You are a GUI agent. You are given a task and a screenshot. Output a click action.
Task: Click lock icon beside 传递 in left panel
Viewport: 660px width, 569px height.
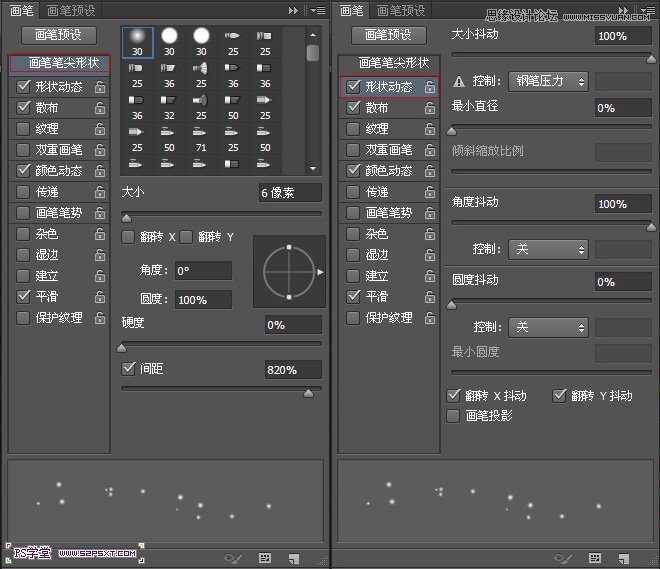tap(100, 192)
